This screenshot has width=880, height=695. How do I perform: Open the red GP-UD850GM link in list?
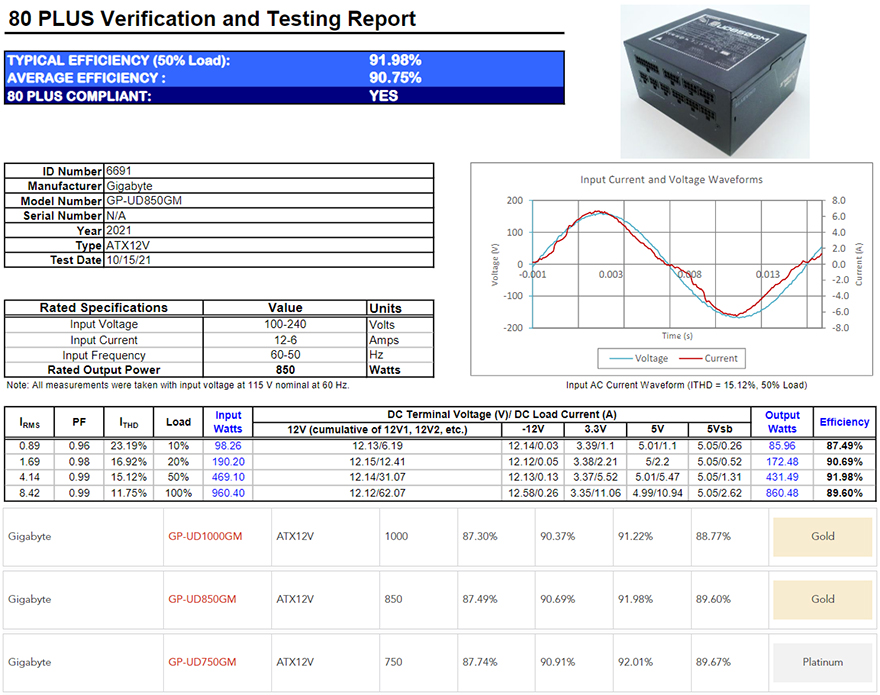[205, 599]
